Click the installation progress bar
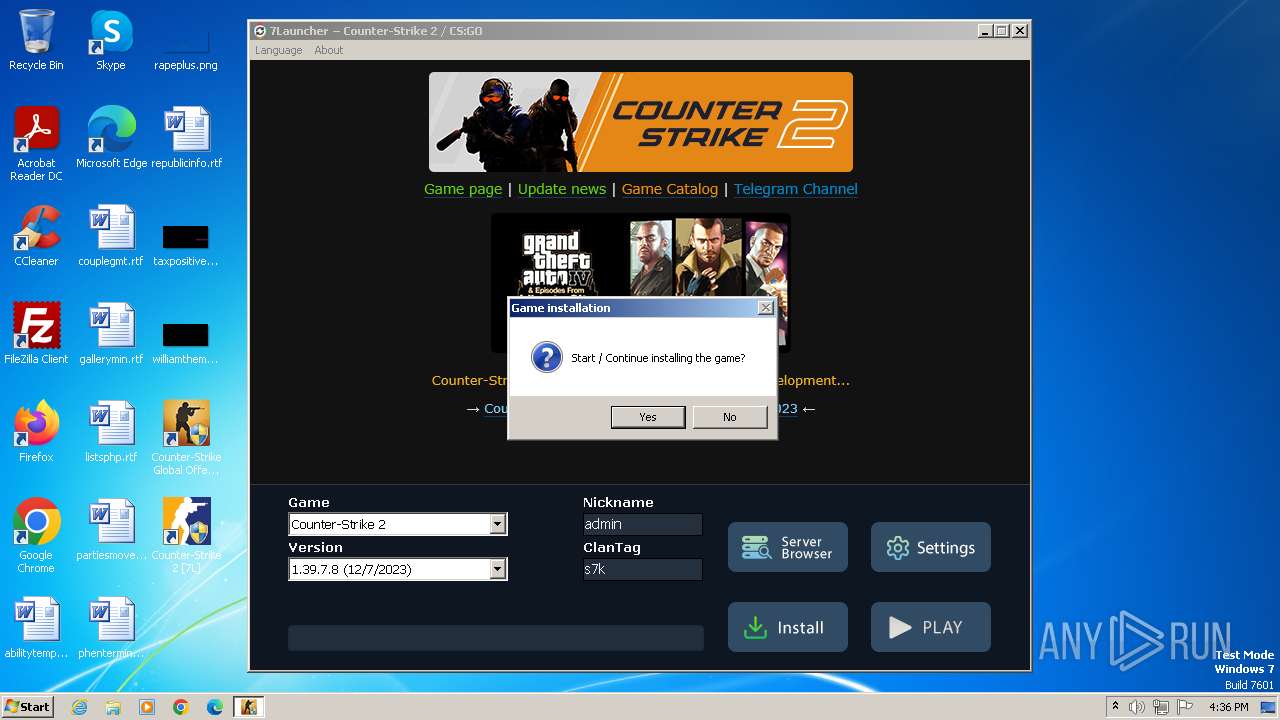The height and width of the screenshot is (720, 1280). pos(496,638)
